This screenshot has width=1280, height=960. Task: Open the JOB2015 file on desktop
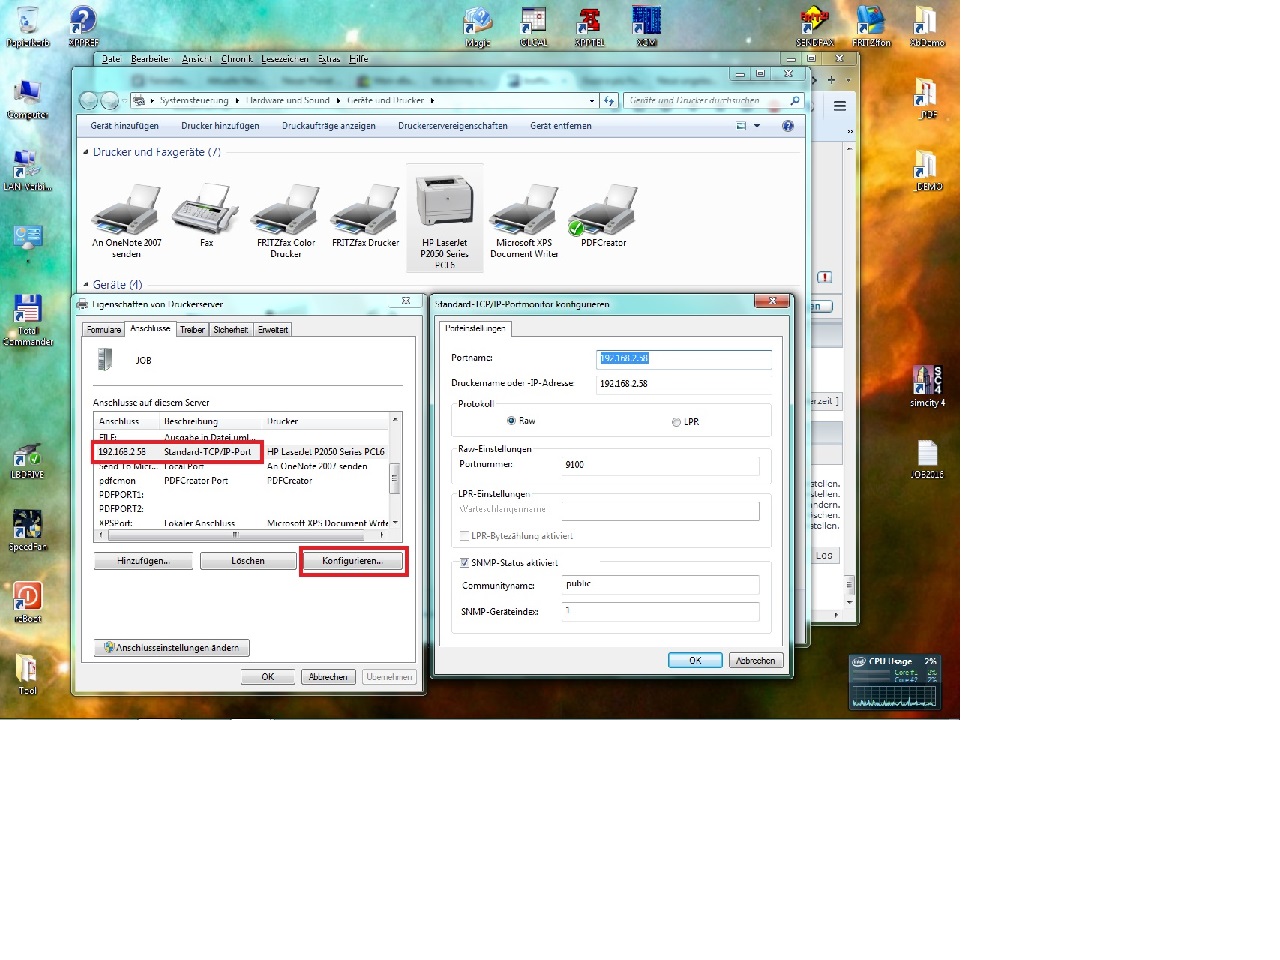click(927, 458)
